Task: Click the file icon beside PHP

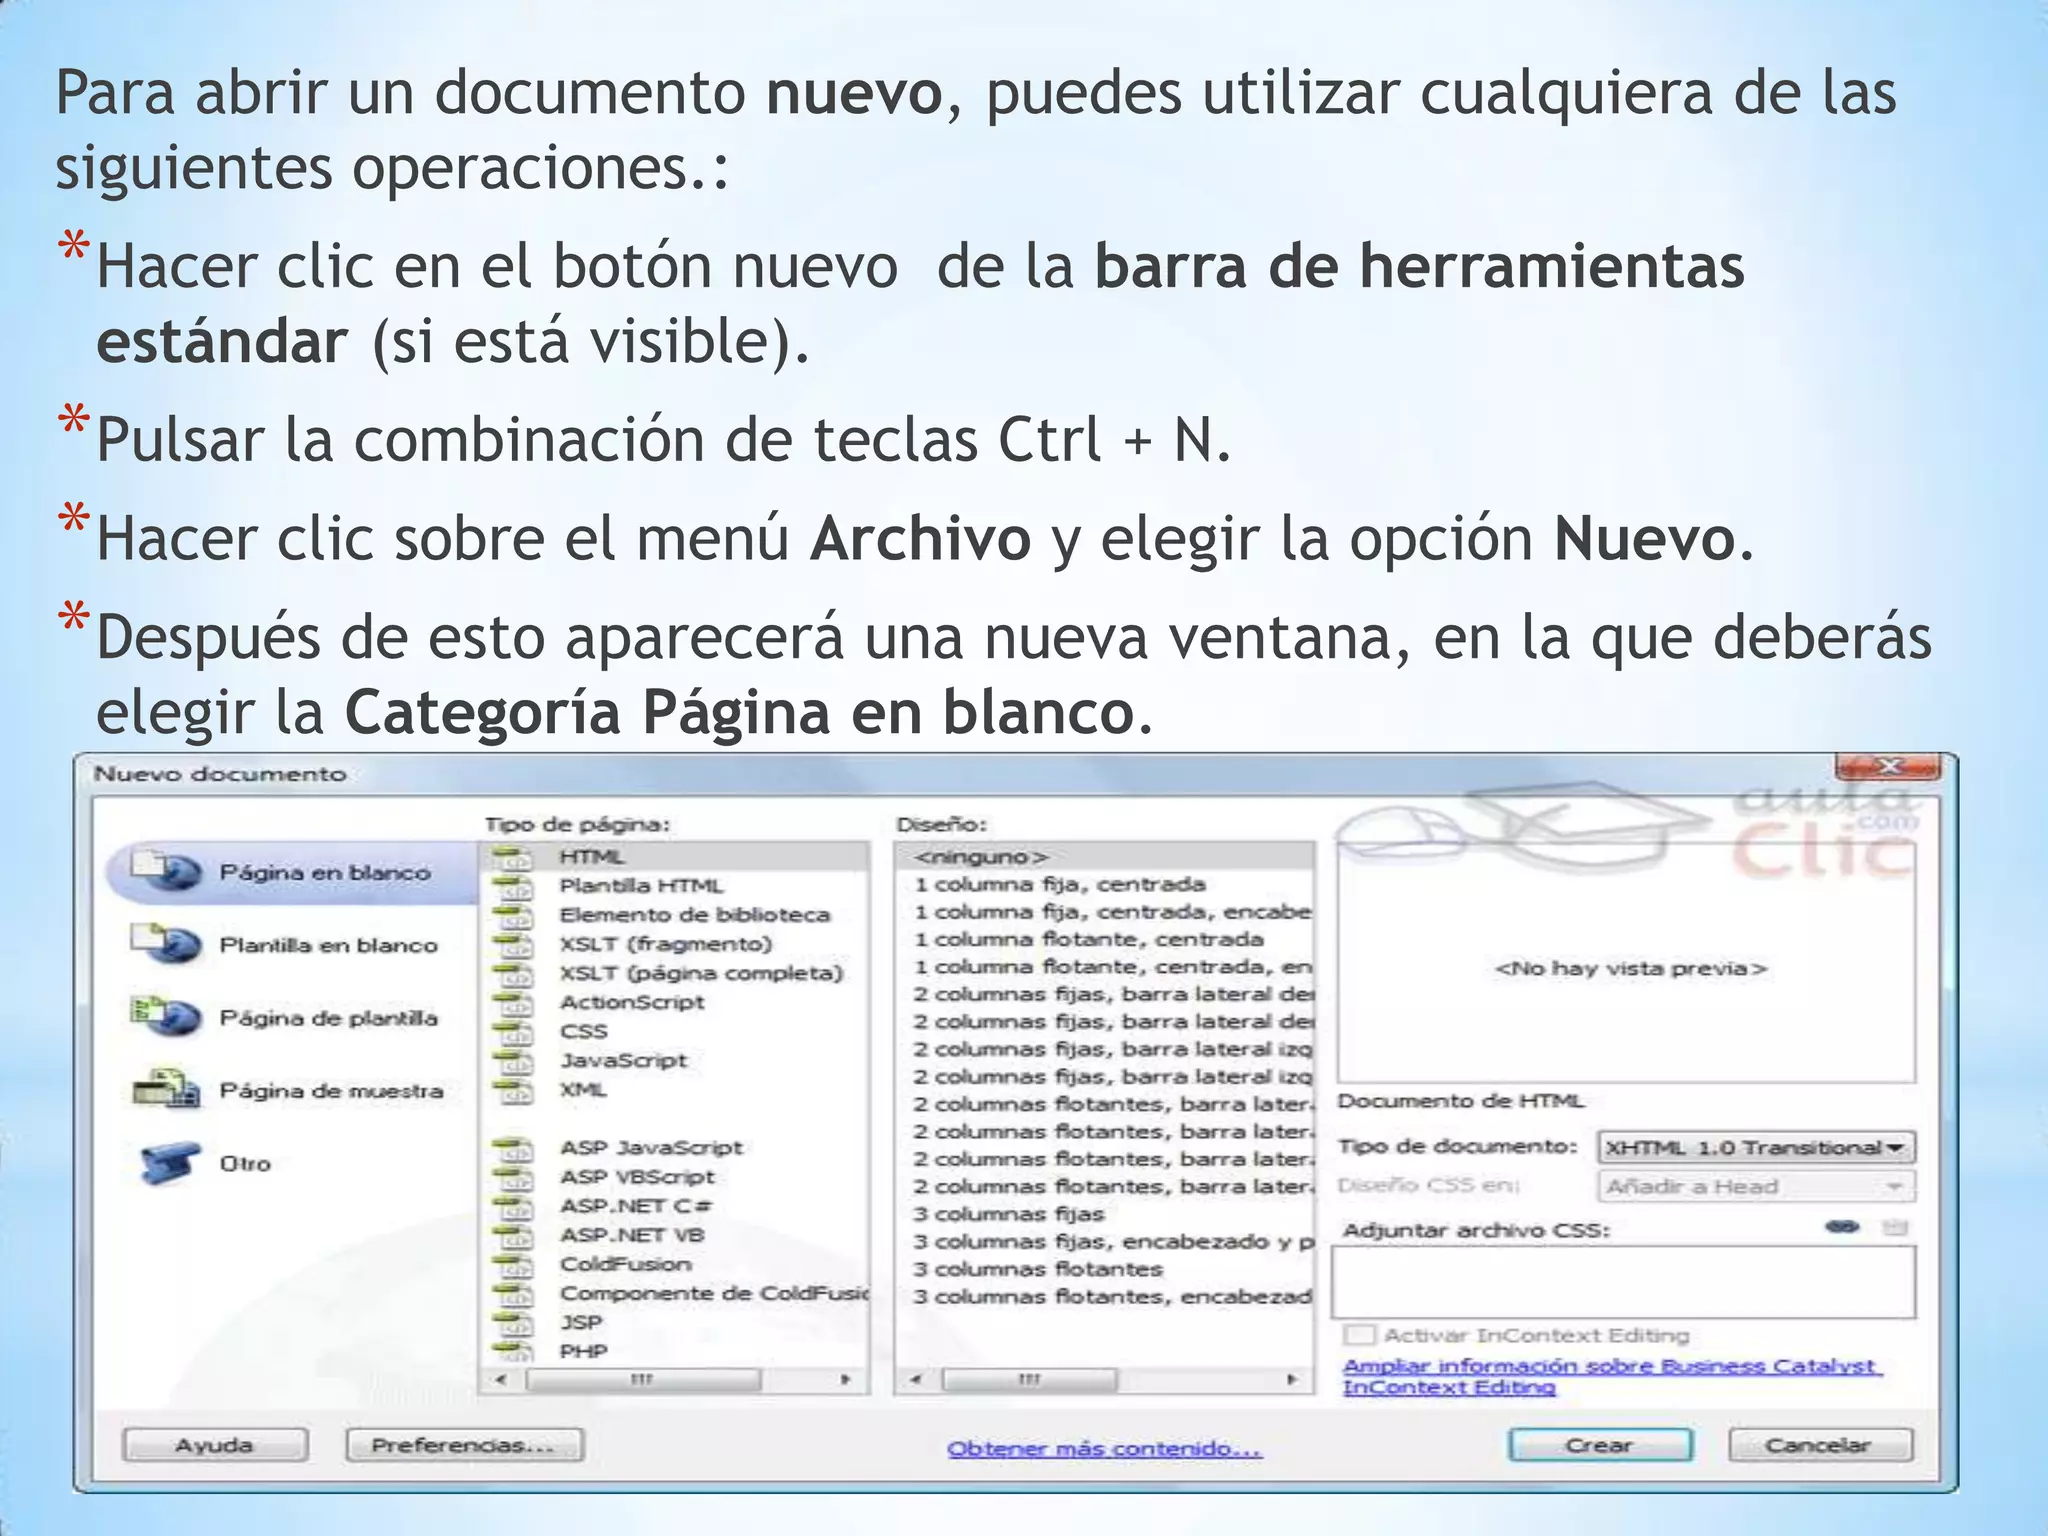Action: click(513, 1351)
